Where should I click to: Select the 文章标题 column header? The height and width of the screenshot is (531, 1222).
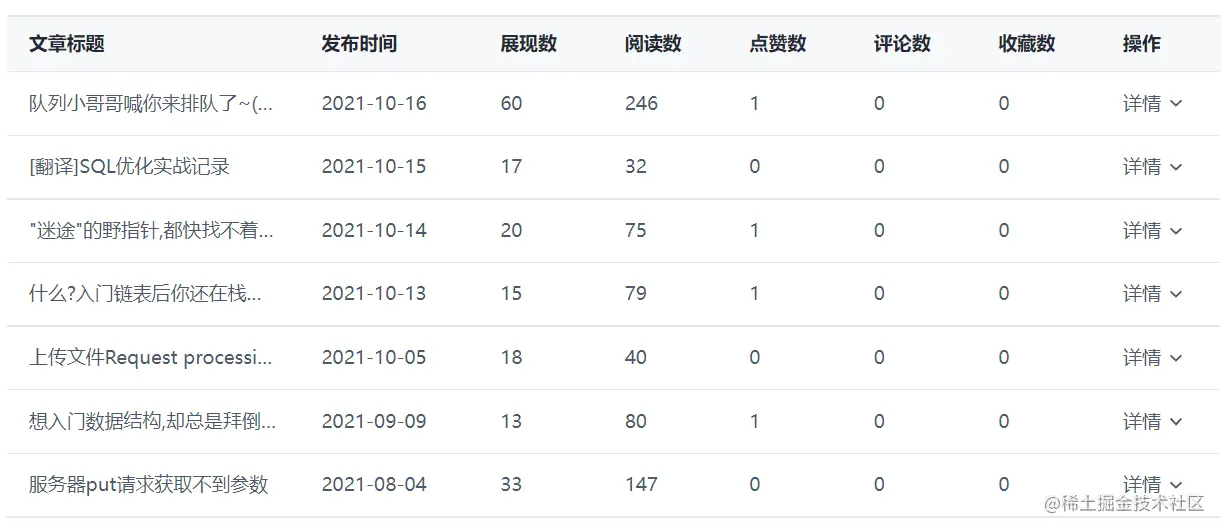pos(67,44)
